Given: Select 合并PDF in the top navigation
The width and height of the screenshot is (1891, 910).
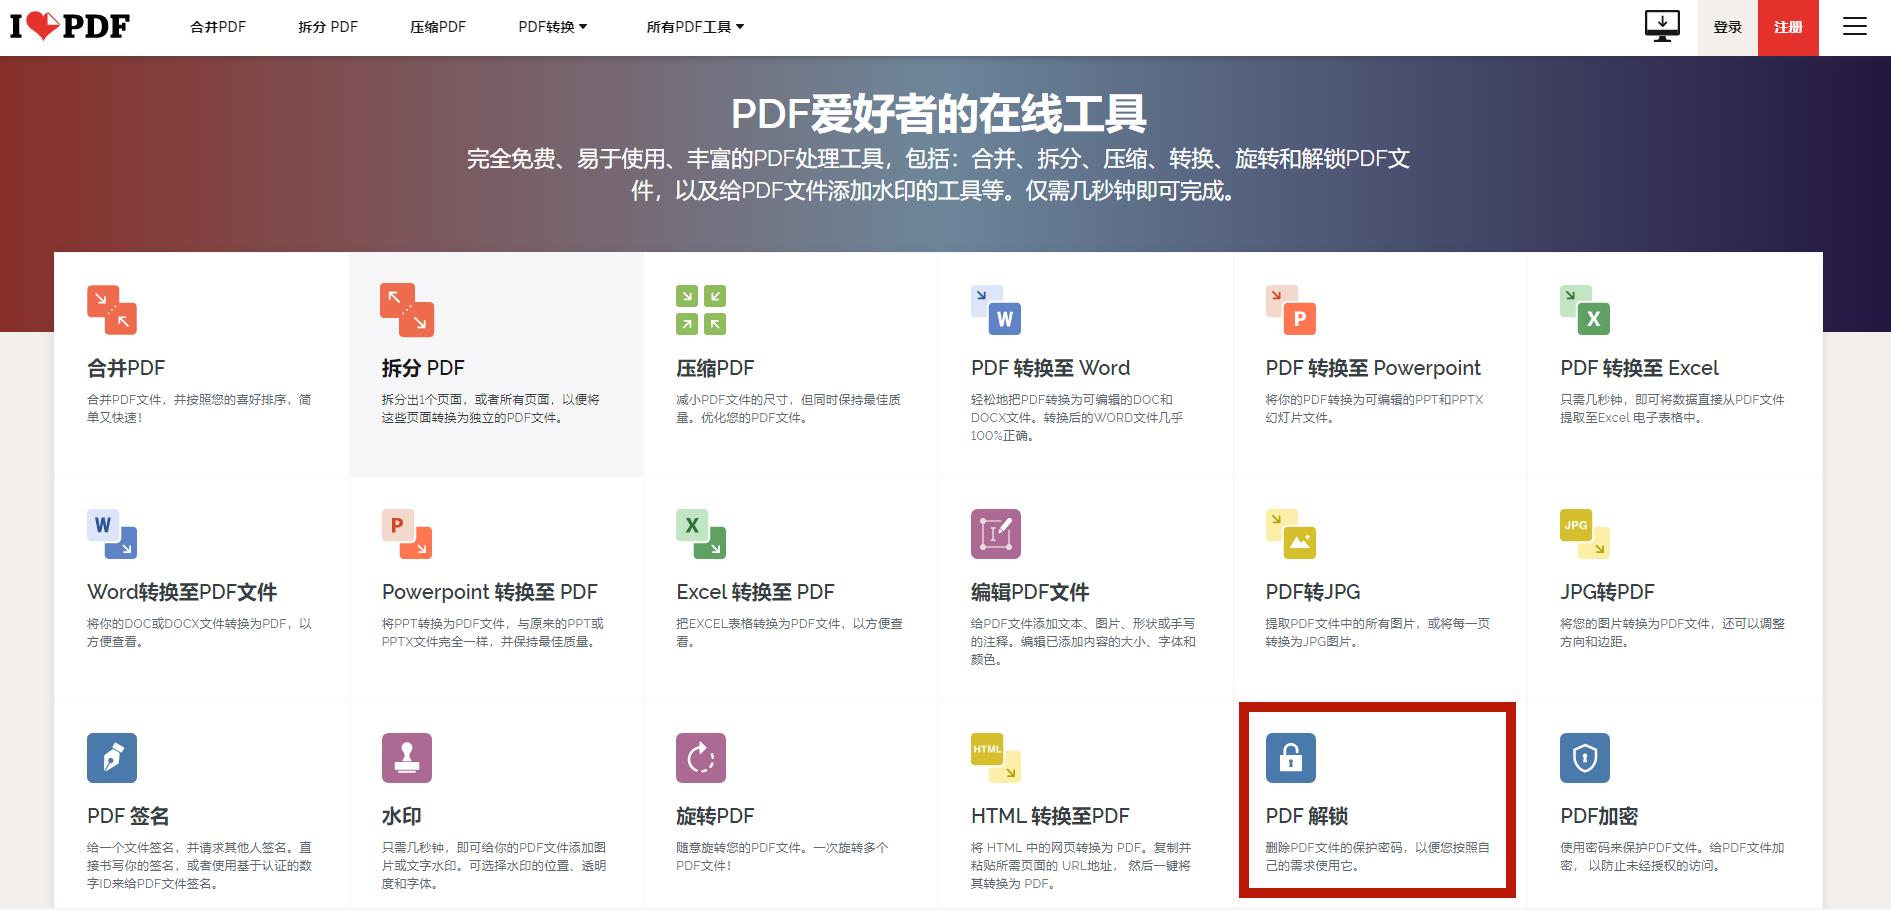Looking at the screenshot, I should (217, 26).
